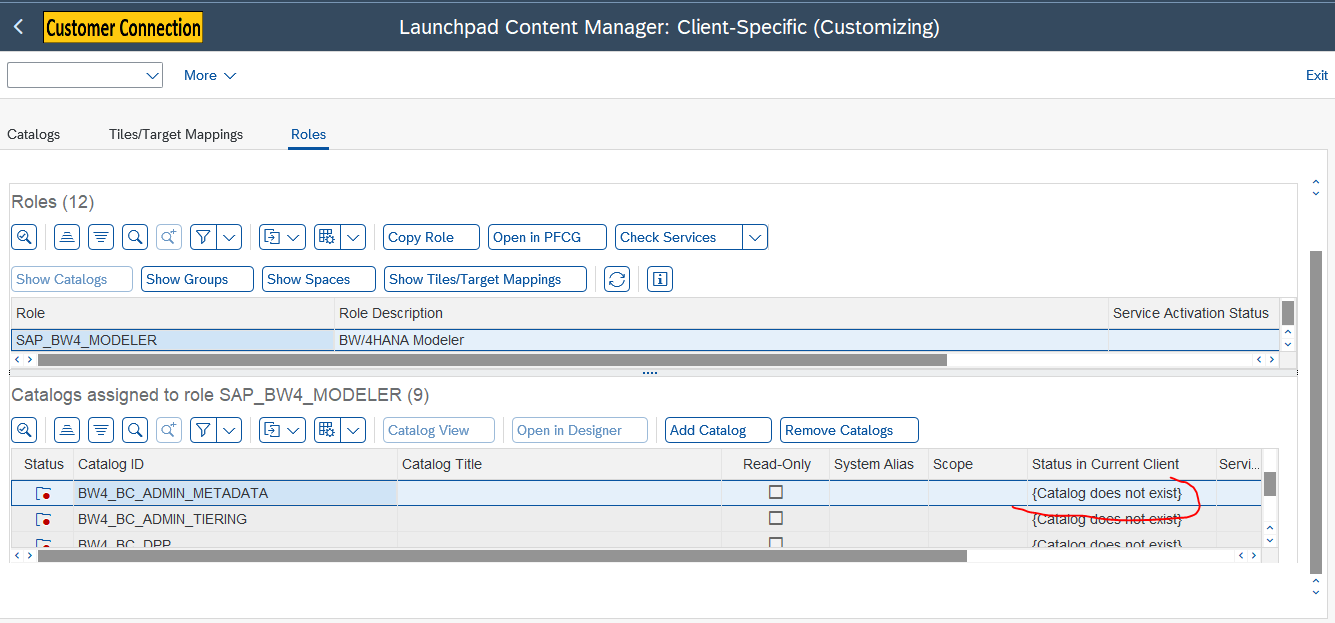
Task: Go back using the header back arrow
Action: tap(18, 27)
